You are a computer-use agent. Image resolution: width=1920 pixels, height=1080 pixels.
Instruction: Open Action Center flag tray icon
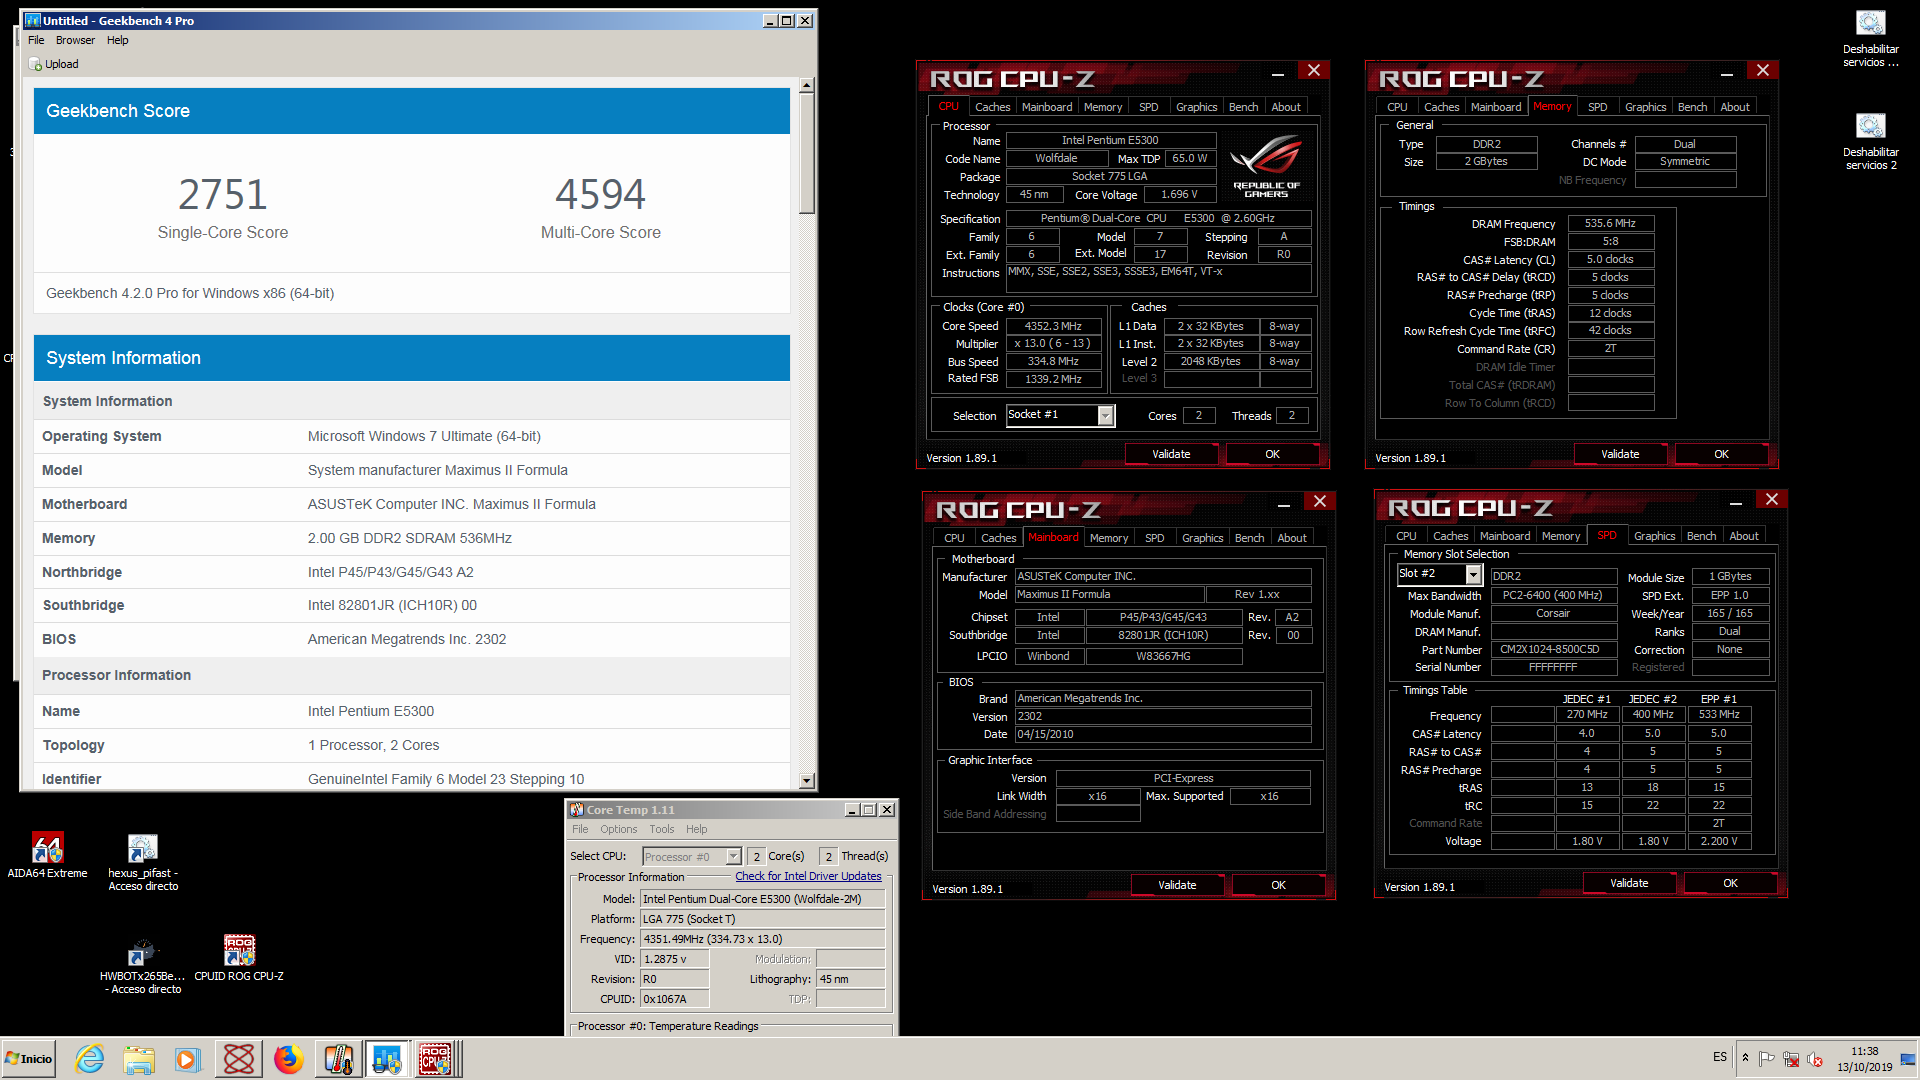1766,1059
